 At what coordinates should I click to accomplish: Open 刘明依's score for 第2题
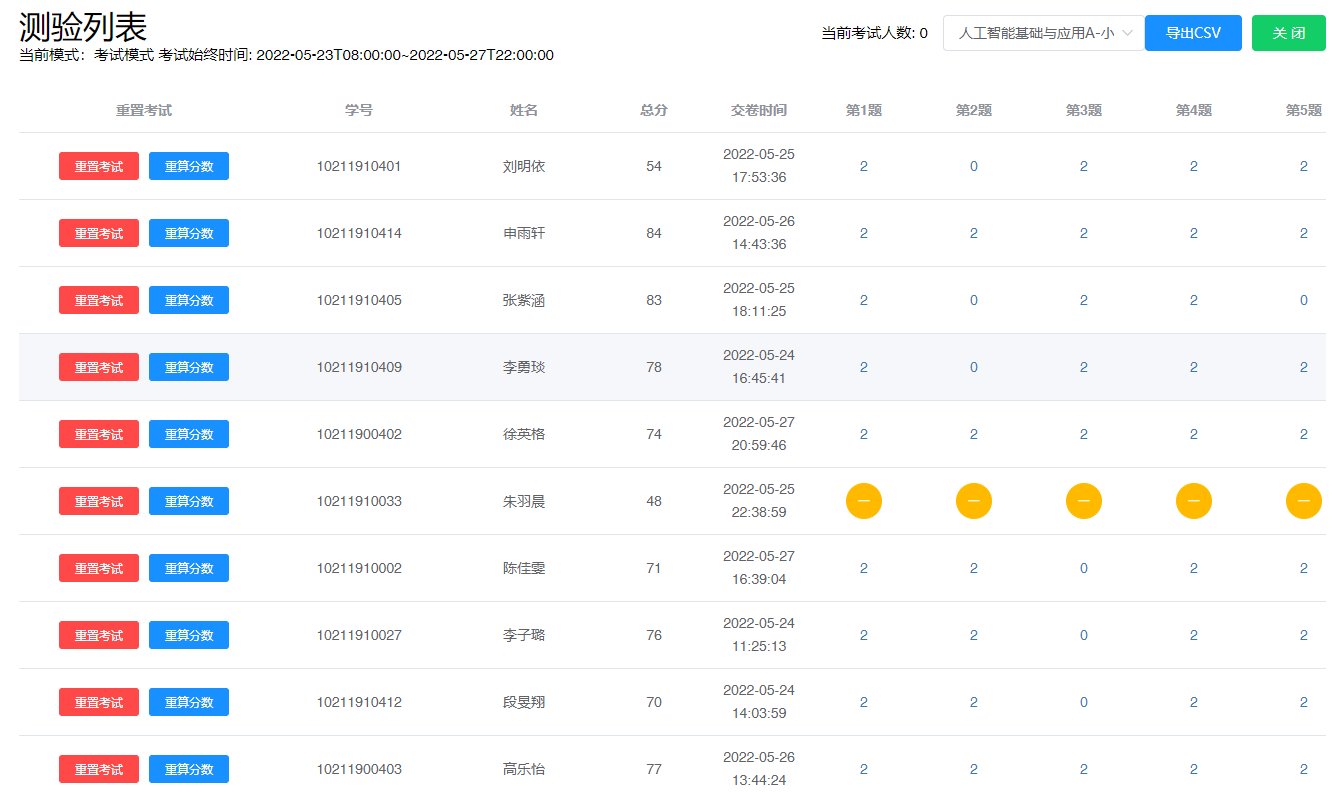click(x=973, y=166)
